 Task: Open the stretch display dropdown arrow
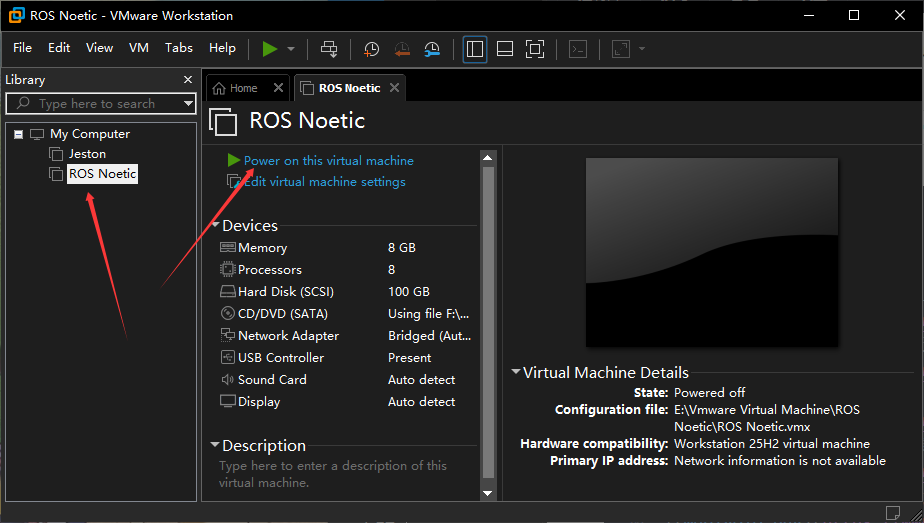pos(642,49)
